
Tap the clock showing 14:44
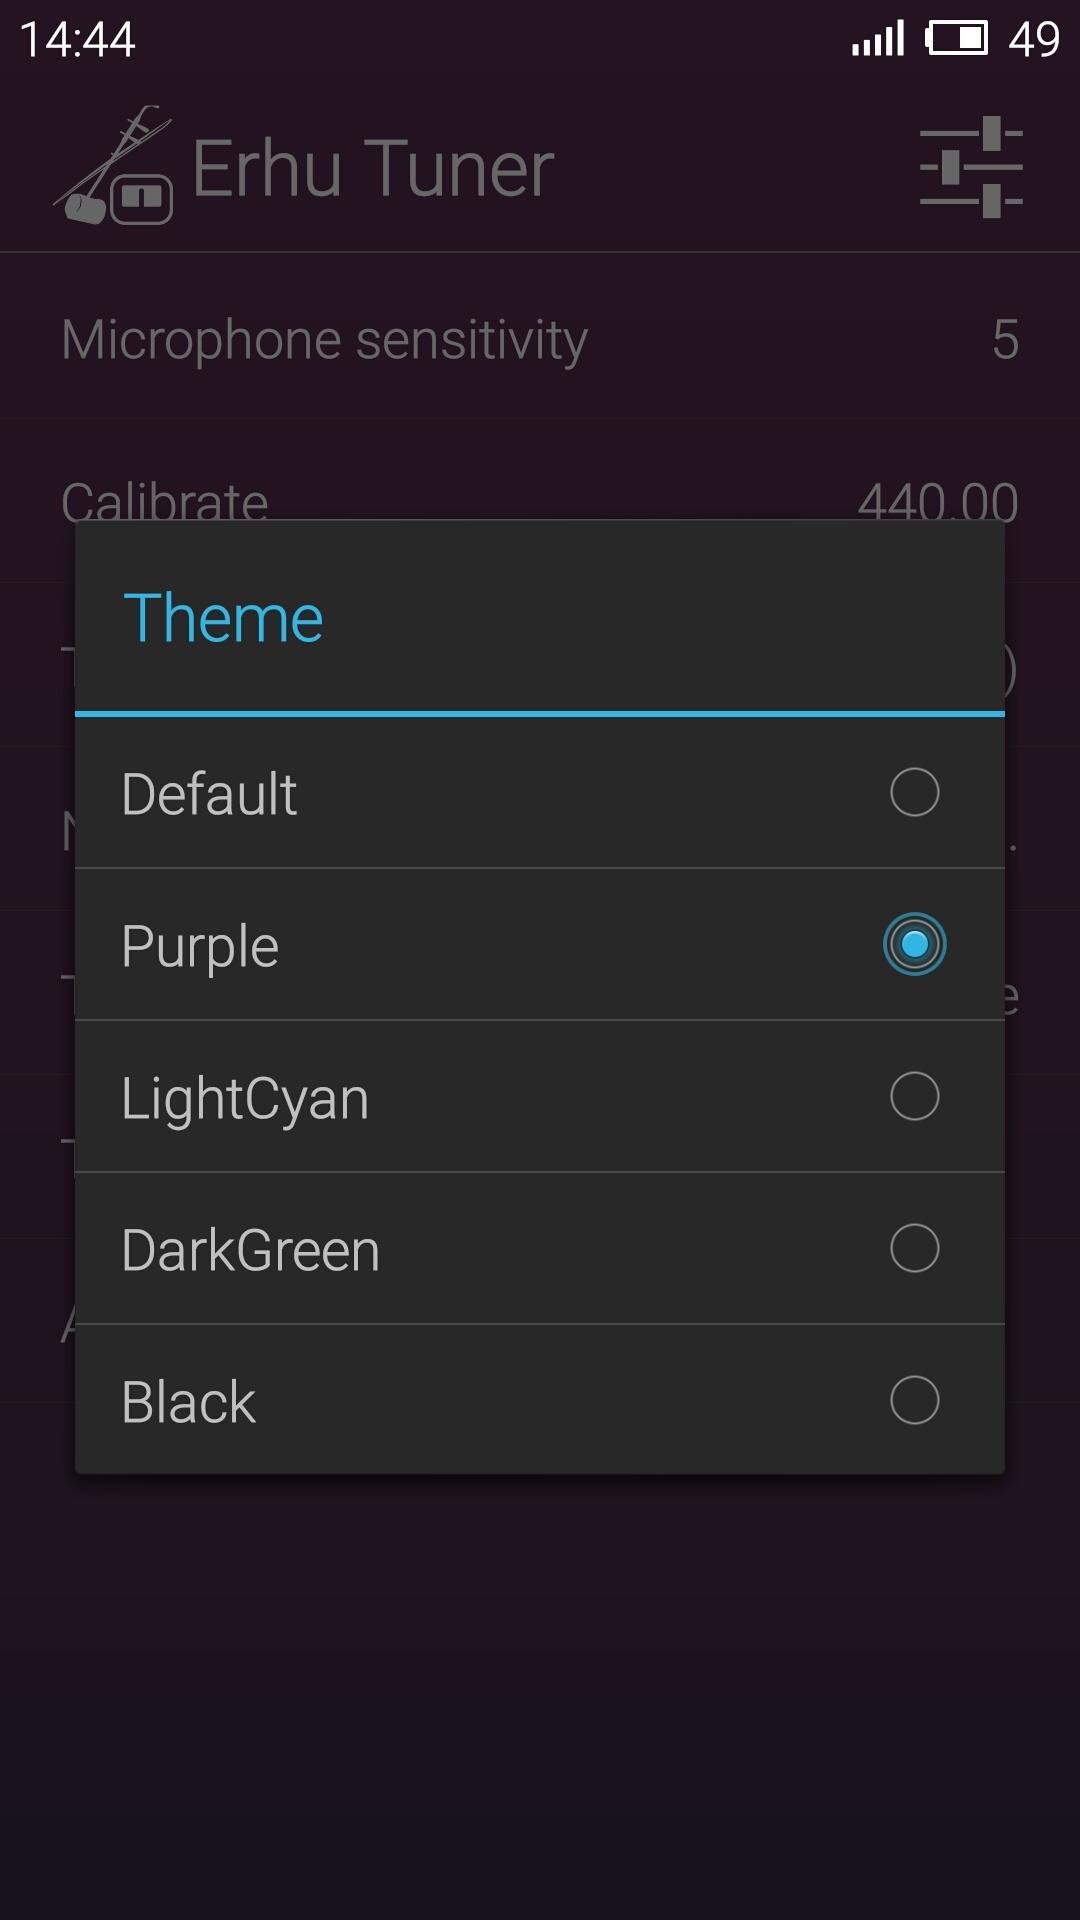(77, 40)
